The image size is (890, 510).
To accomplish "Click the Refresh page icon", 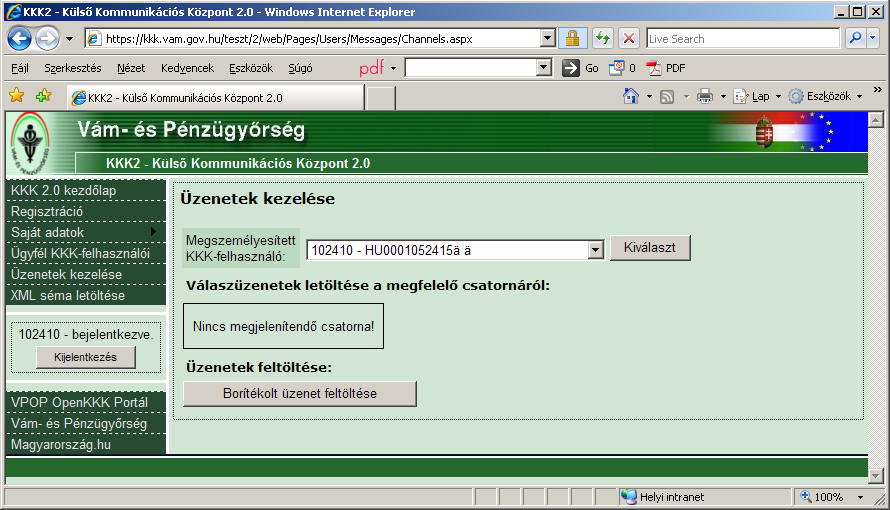I will (603, 39).
